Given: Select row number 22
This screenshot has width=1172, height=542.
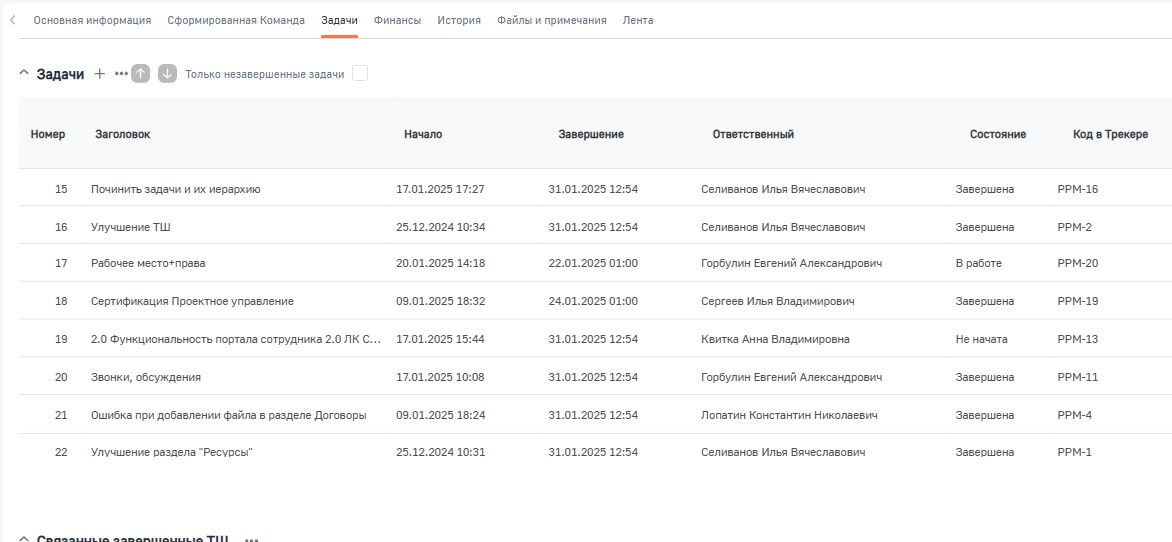Looking at the screenshot, I should point(61,452).
